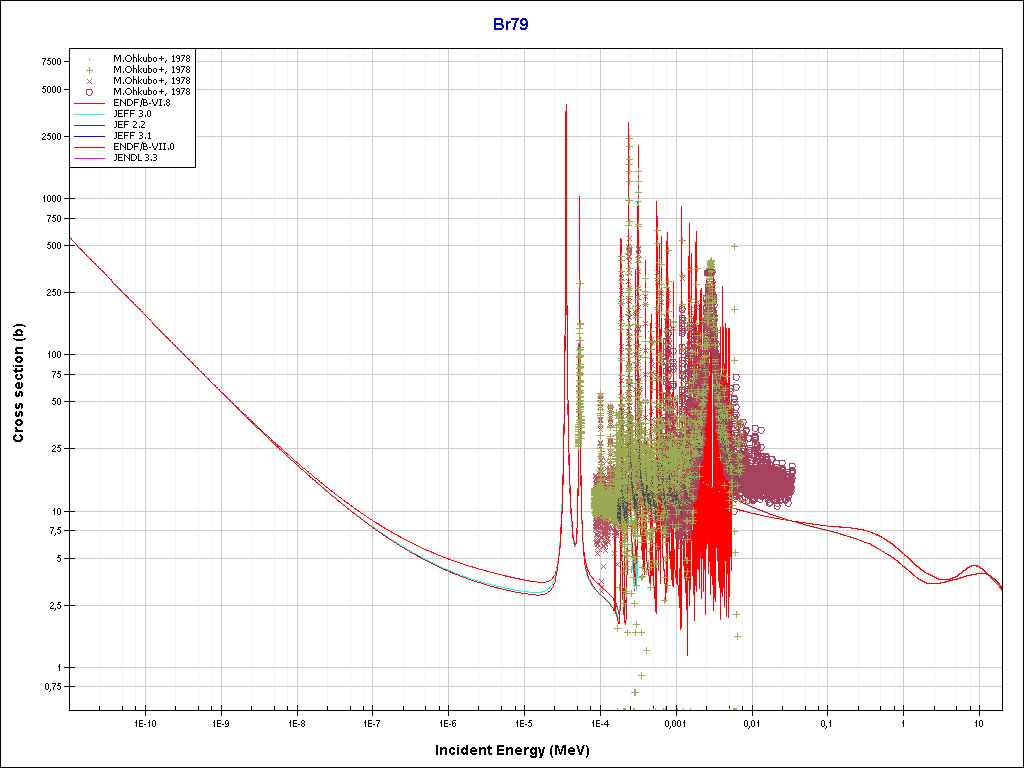Click the 1E-10 x-axis tick label
This screenshot has height=768, width=1024.
coord(145,723)
